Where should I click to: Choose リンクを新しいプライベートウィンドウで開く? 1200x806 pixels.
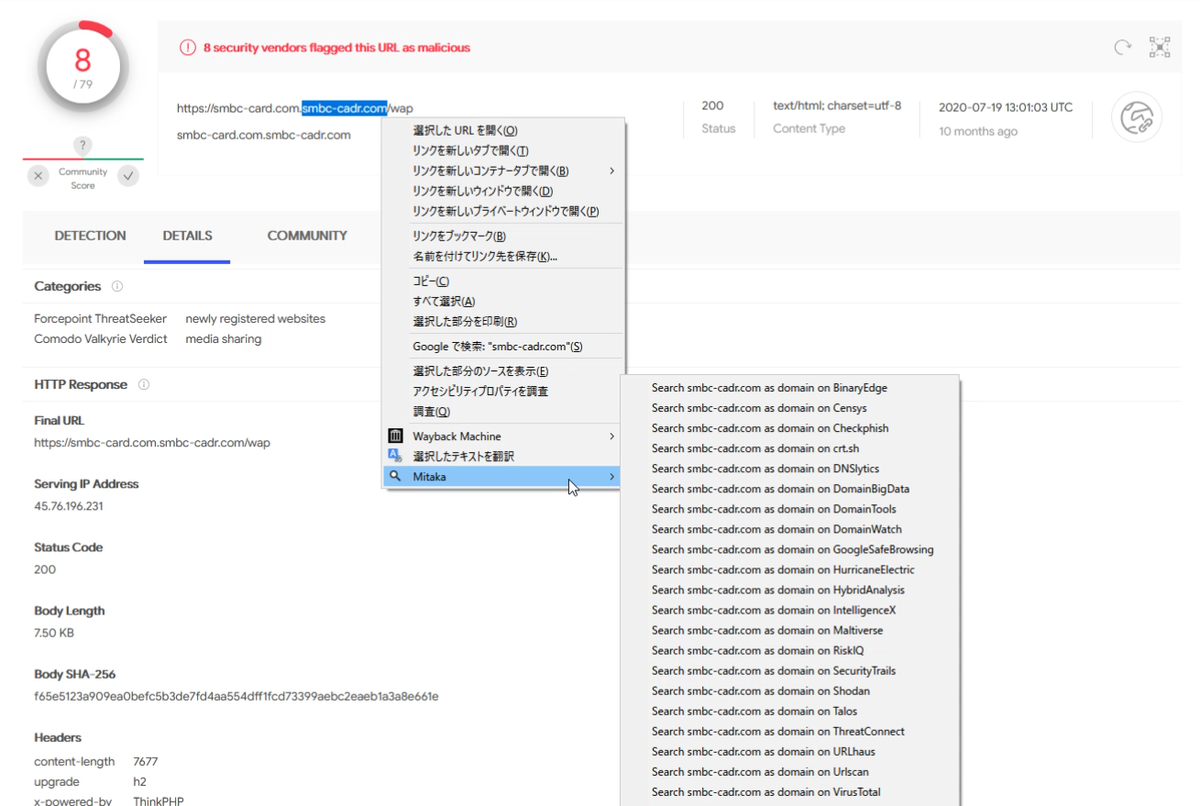[503, 211]
